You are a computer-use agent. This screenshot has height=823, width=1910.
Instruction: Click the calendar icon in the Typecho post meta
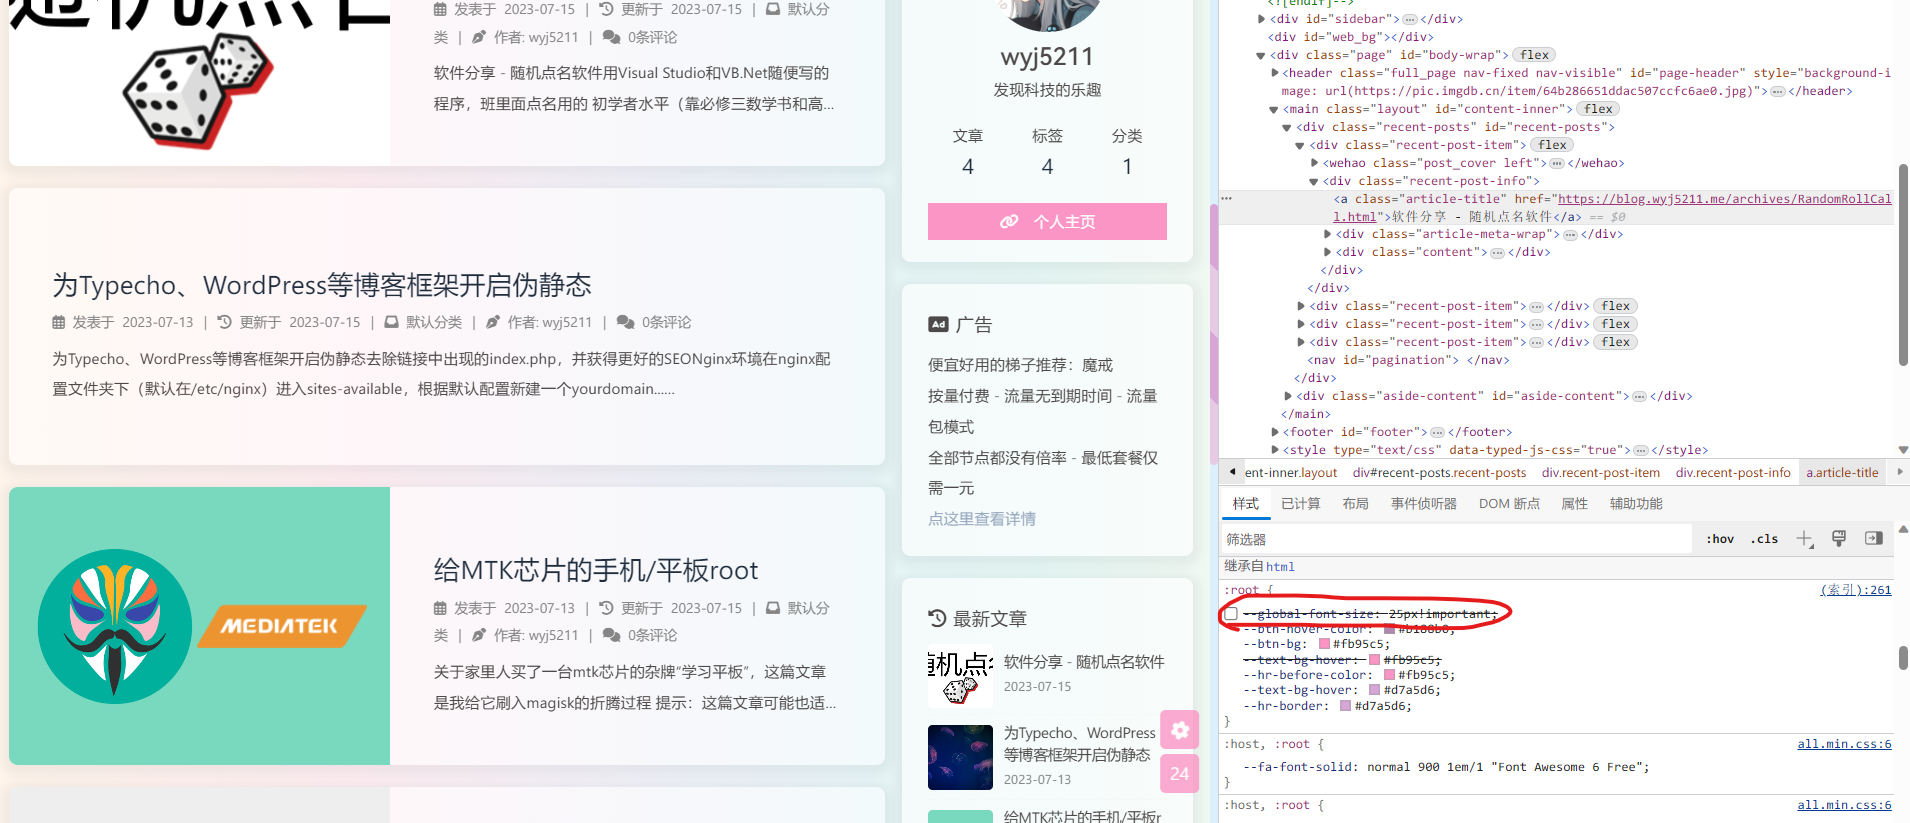pyautogui.click(x=59, y=322)
